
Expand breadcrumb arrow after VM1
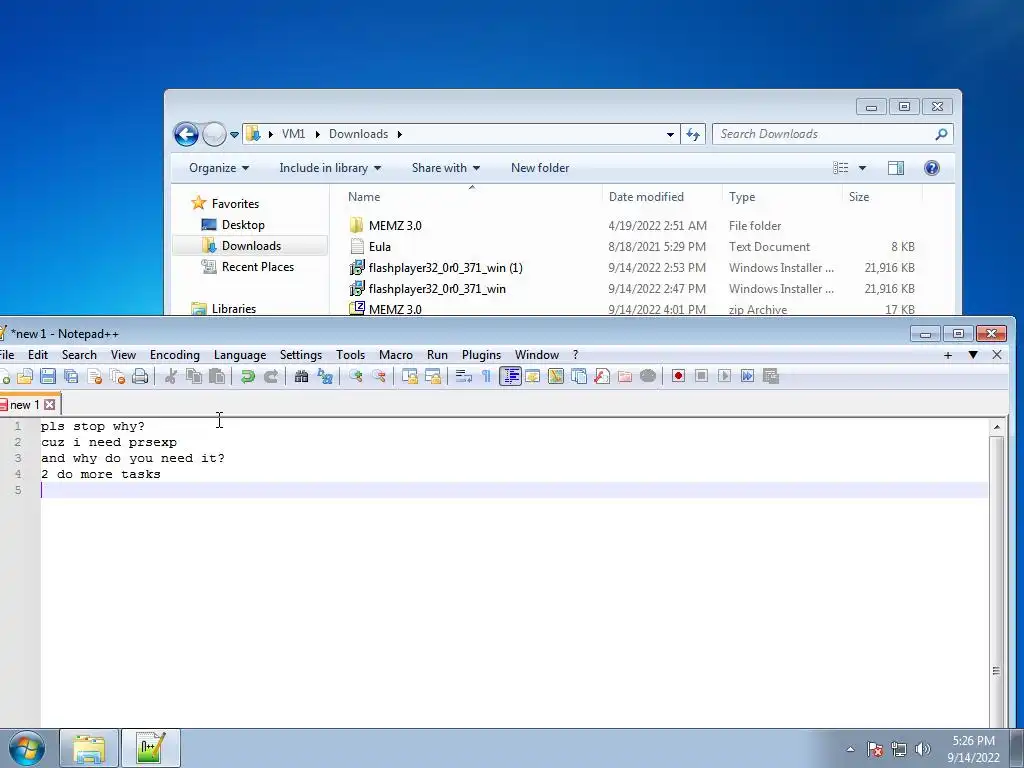click(317, 135)
